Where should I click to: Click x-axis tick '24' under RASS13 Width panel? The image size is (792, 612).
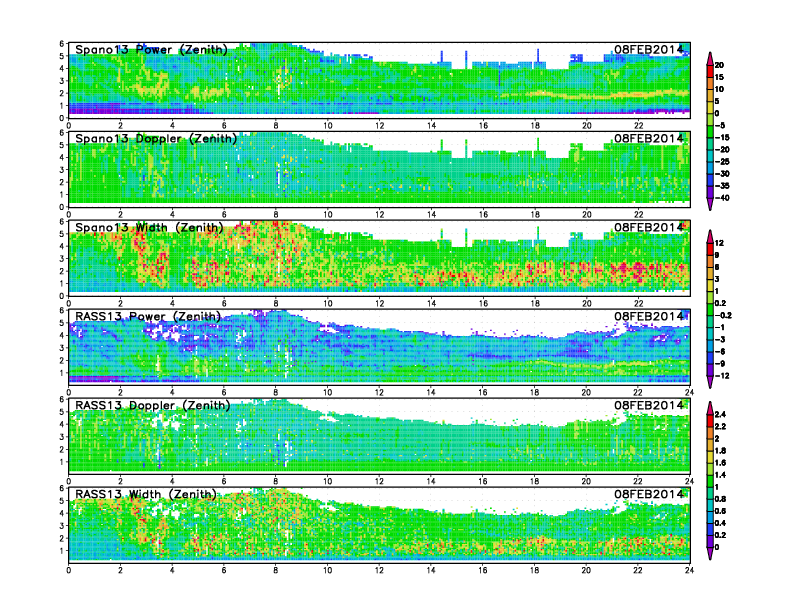[689, 570]
